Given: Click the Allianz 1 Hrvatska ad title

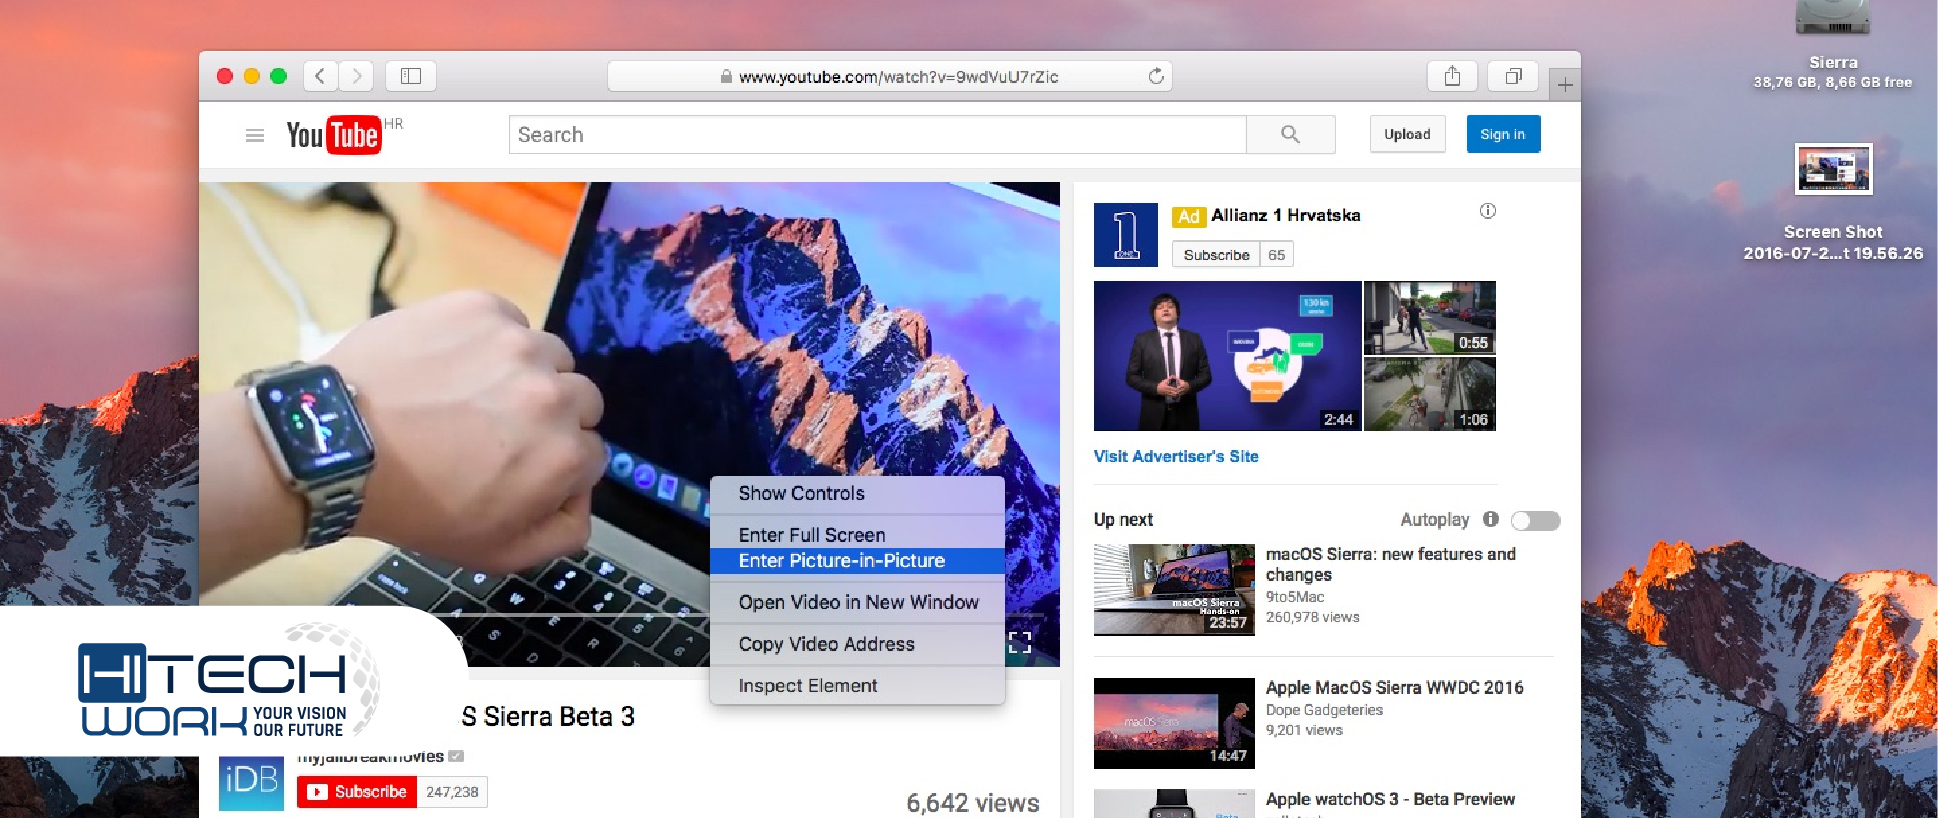Looking at the screenshot, I should click(x=1285, y=215).
